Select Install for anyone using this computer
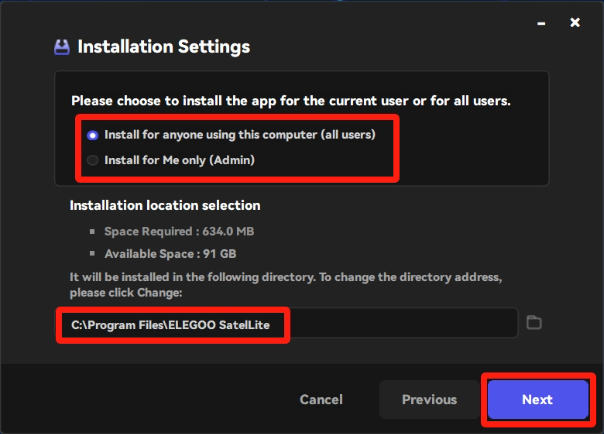Viewport: 604px width, 434px height. click(x=93, y=135)
